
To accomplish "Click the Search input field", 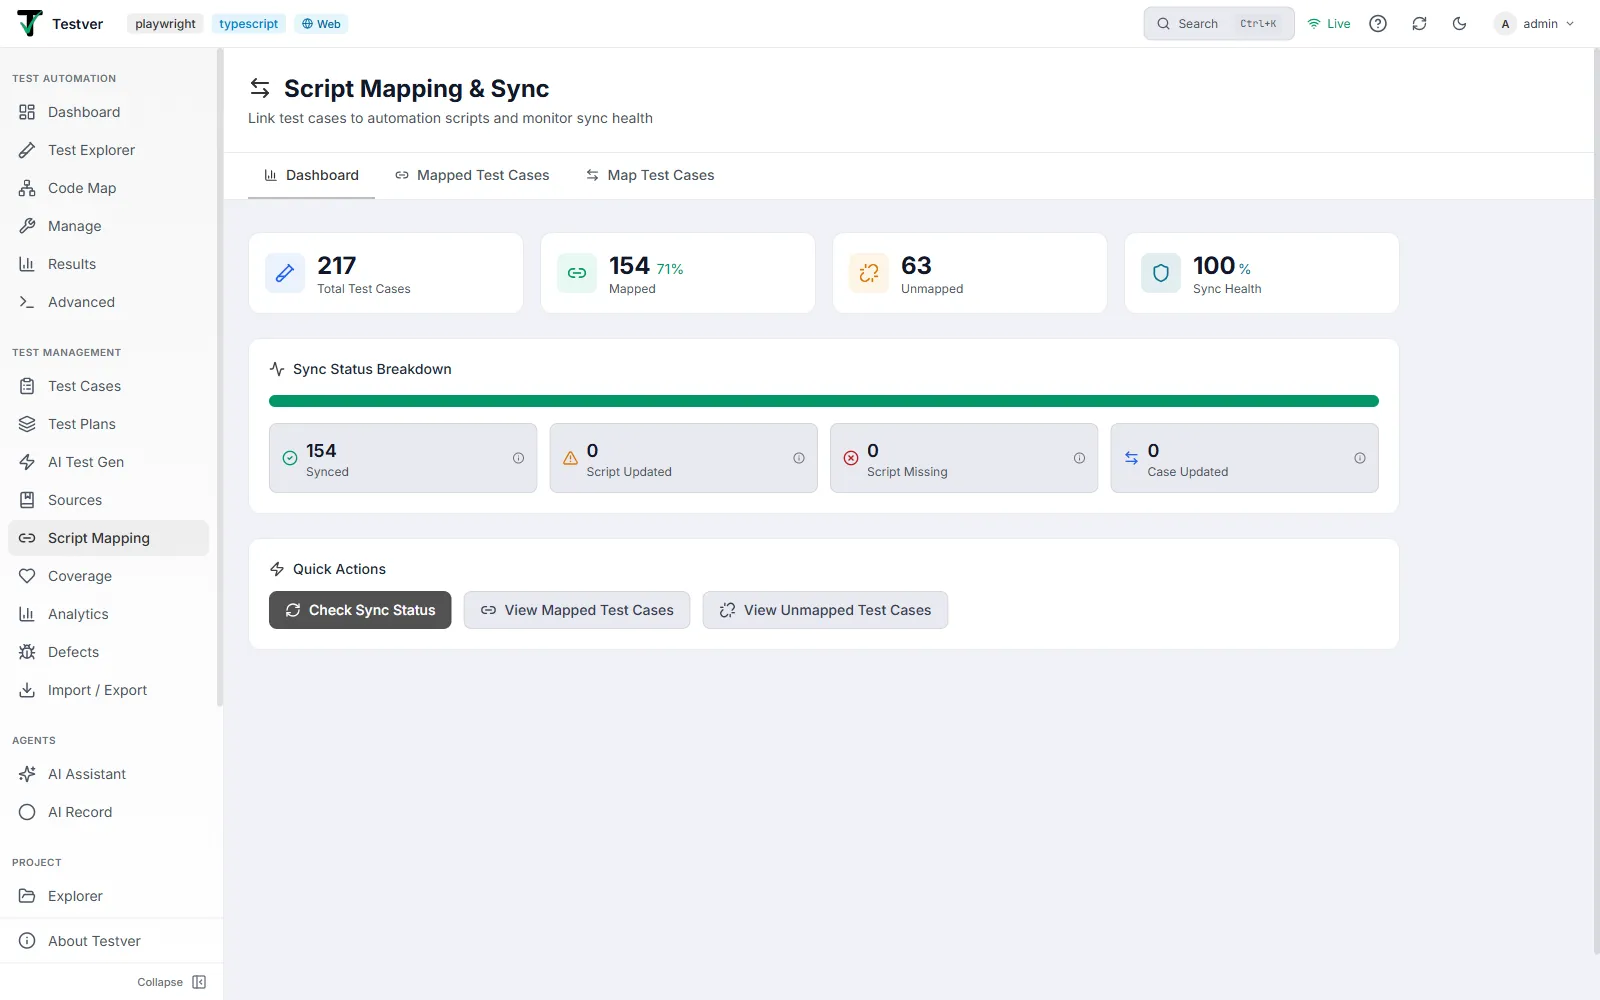I will coord(1219,24).
